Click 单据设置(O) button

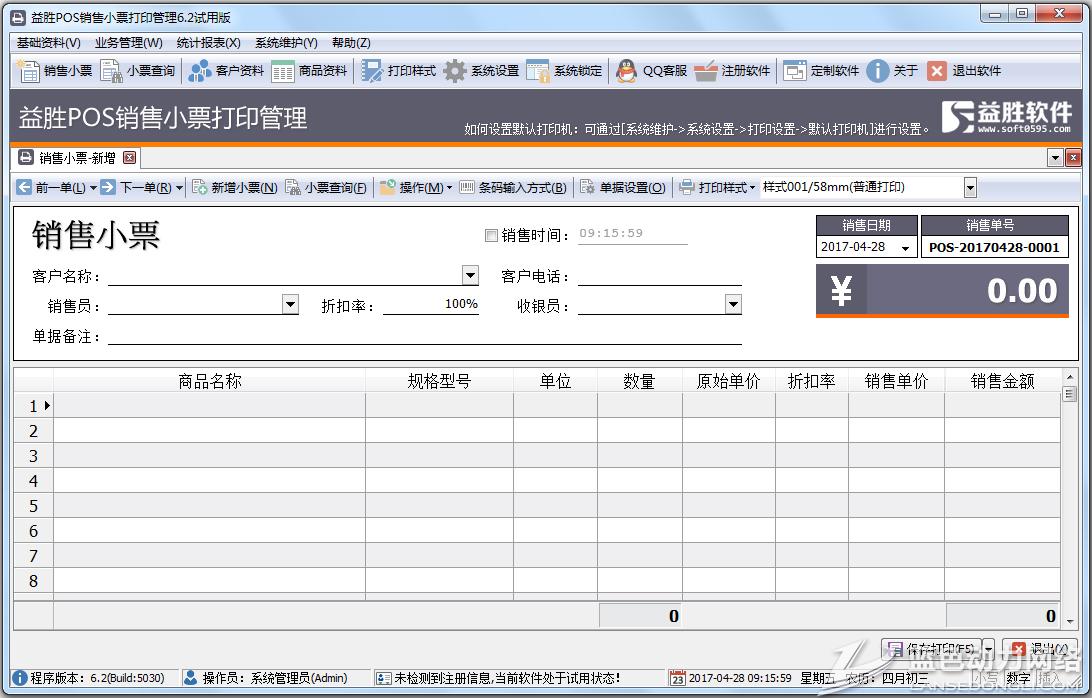[622, 188]
